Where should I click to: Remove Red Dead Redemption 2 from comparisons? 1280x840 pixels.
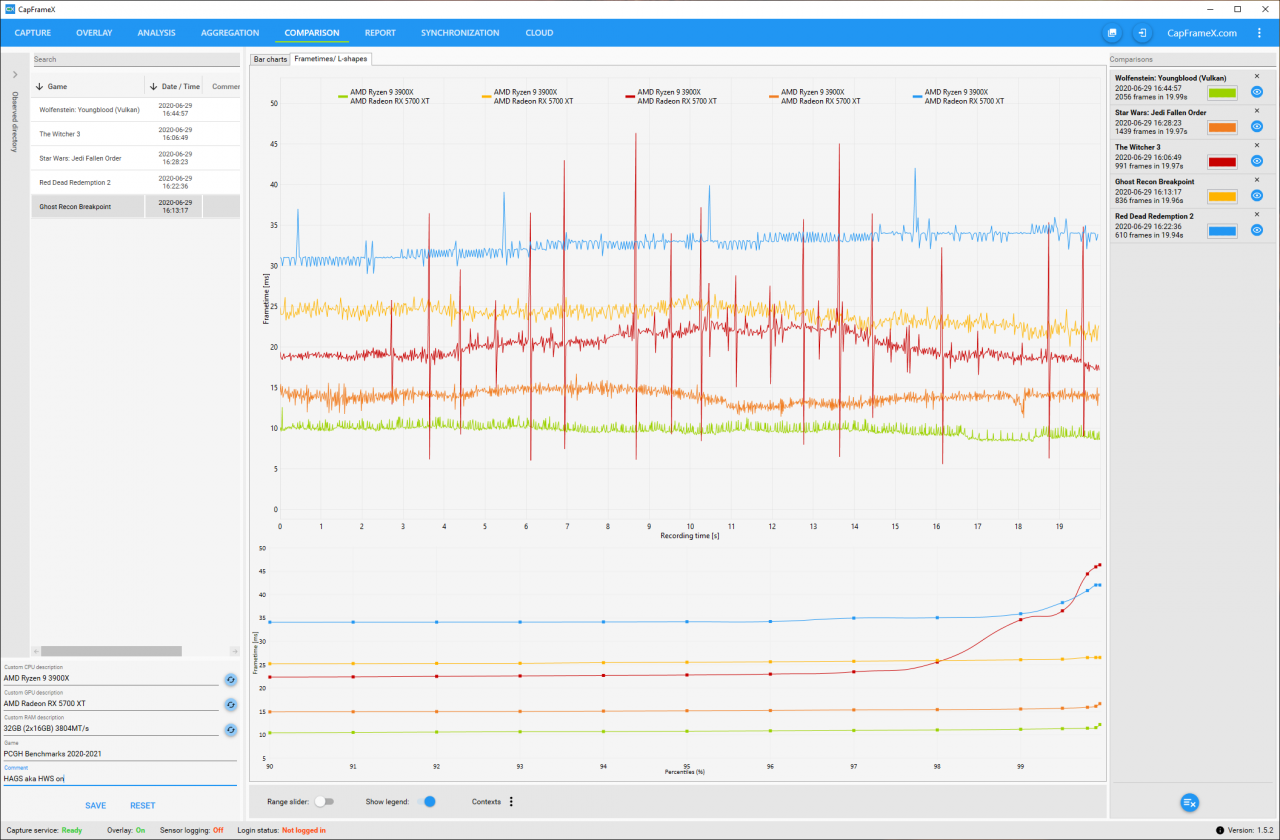coord(1257,215)
